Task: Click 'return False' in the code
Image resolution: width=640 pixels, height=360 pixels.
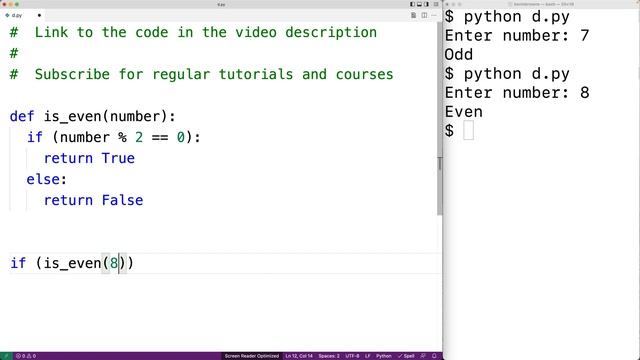Action: (93, 200)
